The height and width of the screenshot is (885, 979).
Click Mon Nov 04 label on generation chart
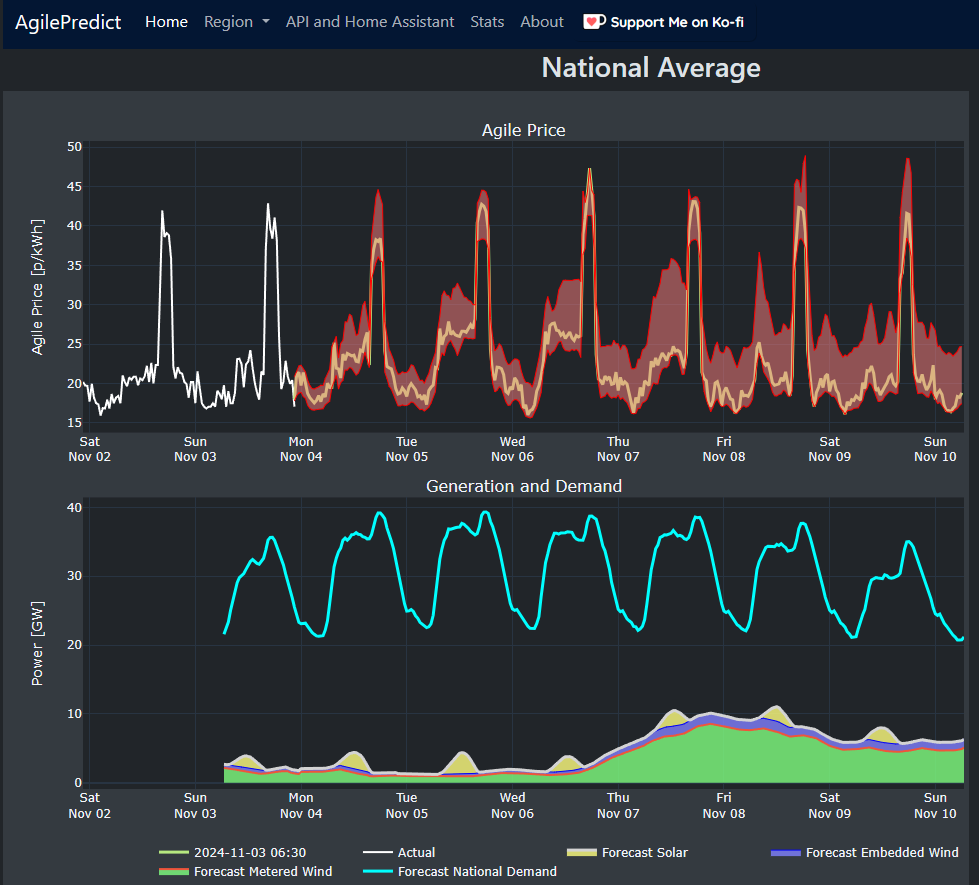[301, 806]
